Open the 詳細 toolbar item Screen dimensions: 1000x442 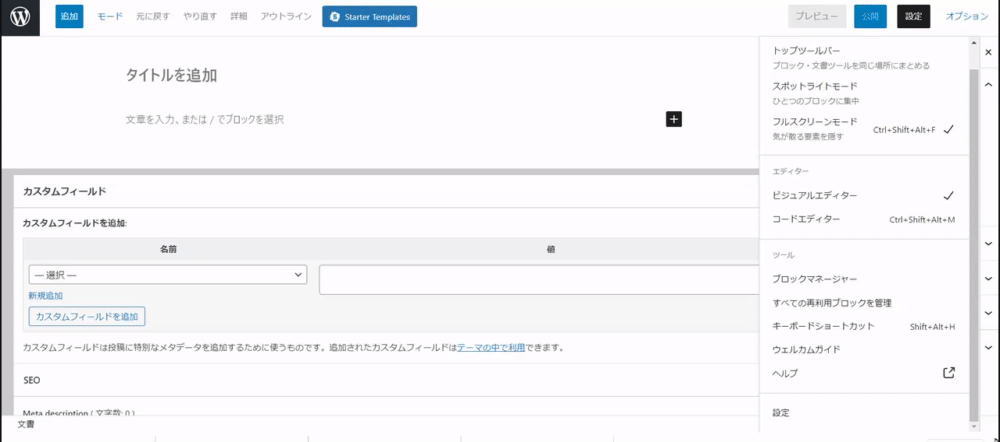pos(239,17)
